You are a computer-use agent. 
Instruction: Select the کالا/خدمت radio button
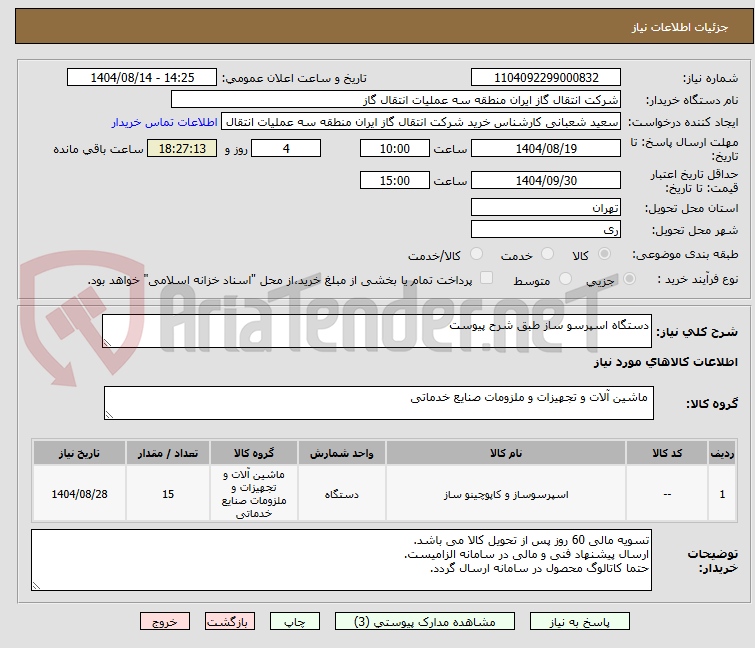click(x=476, y=254)
